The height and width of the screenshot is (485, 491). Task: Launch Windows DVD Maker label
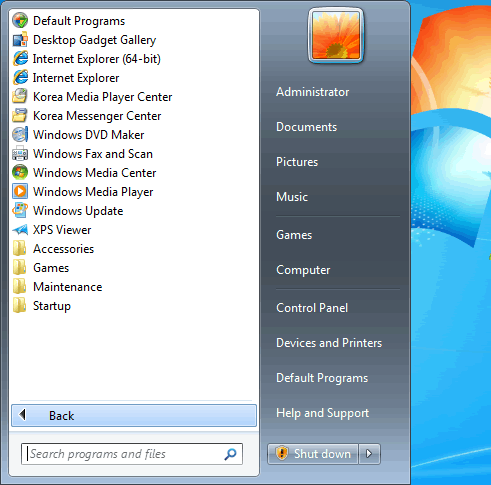click(x=88, y=135)
